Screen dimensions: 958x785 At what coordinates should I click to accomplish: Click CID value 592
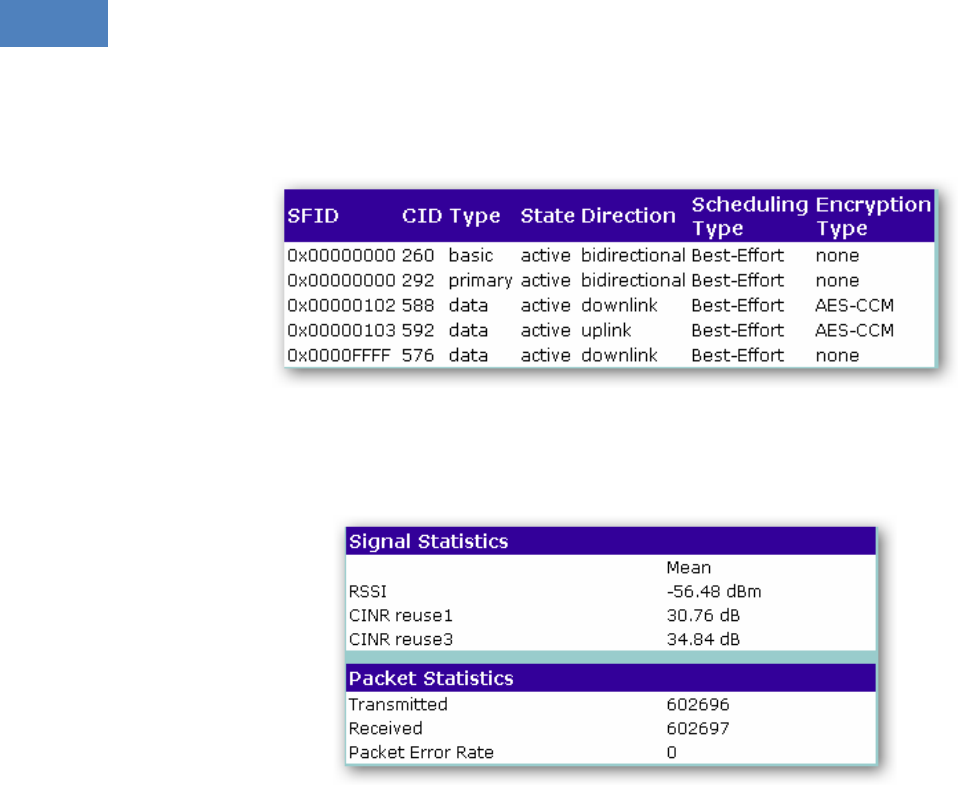pyautogui.click(x=418, y=330)
